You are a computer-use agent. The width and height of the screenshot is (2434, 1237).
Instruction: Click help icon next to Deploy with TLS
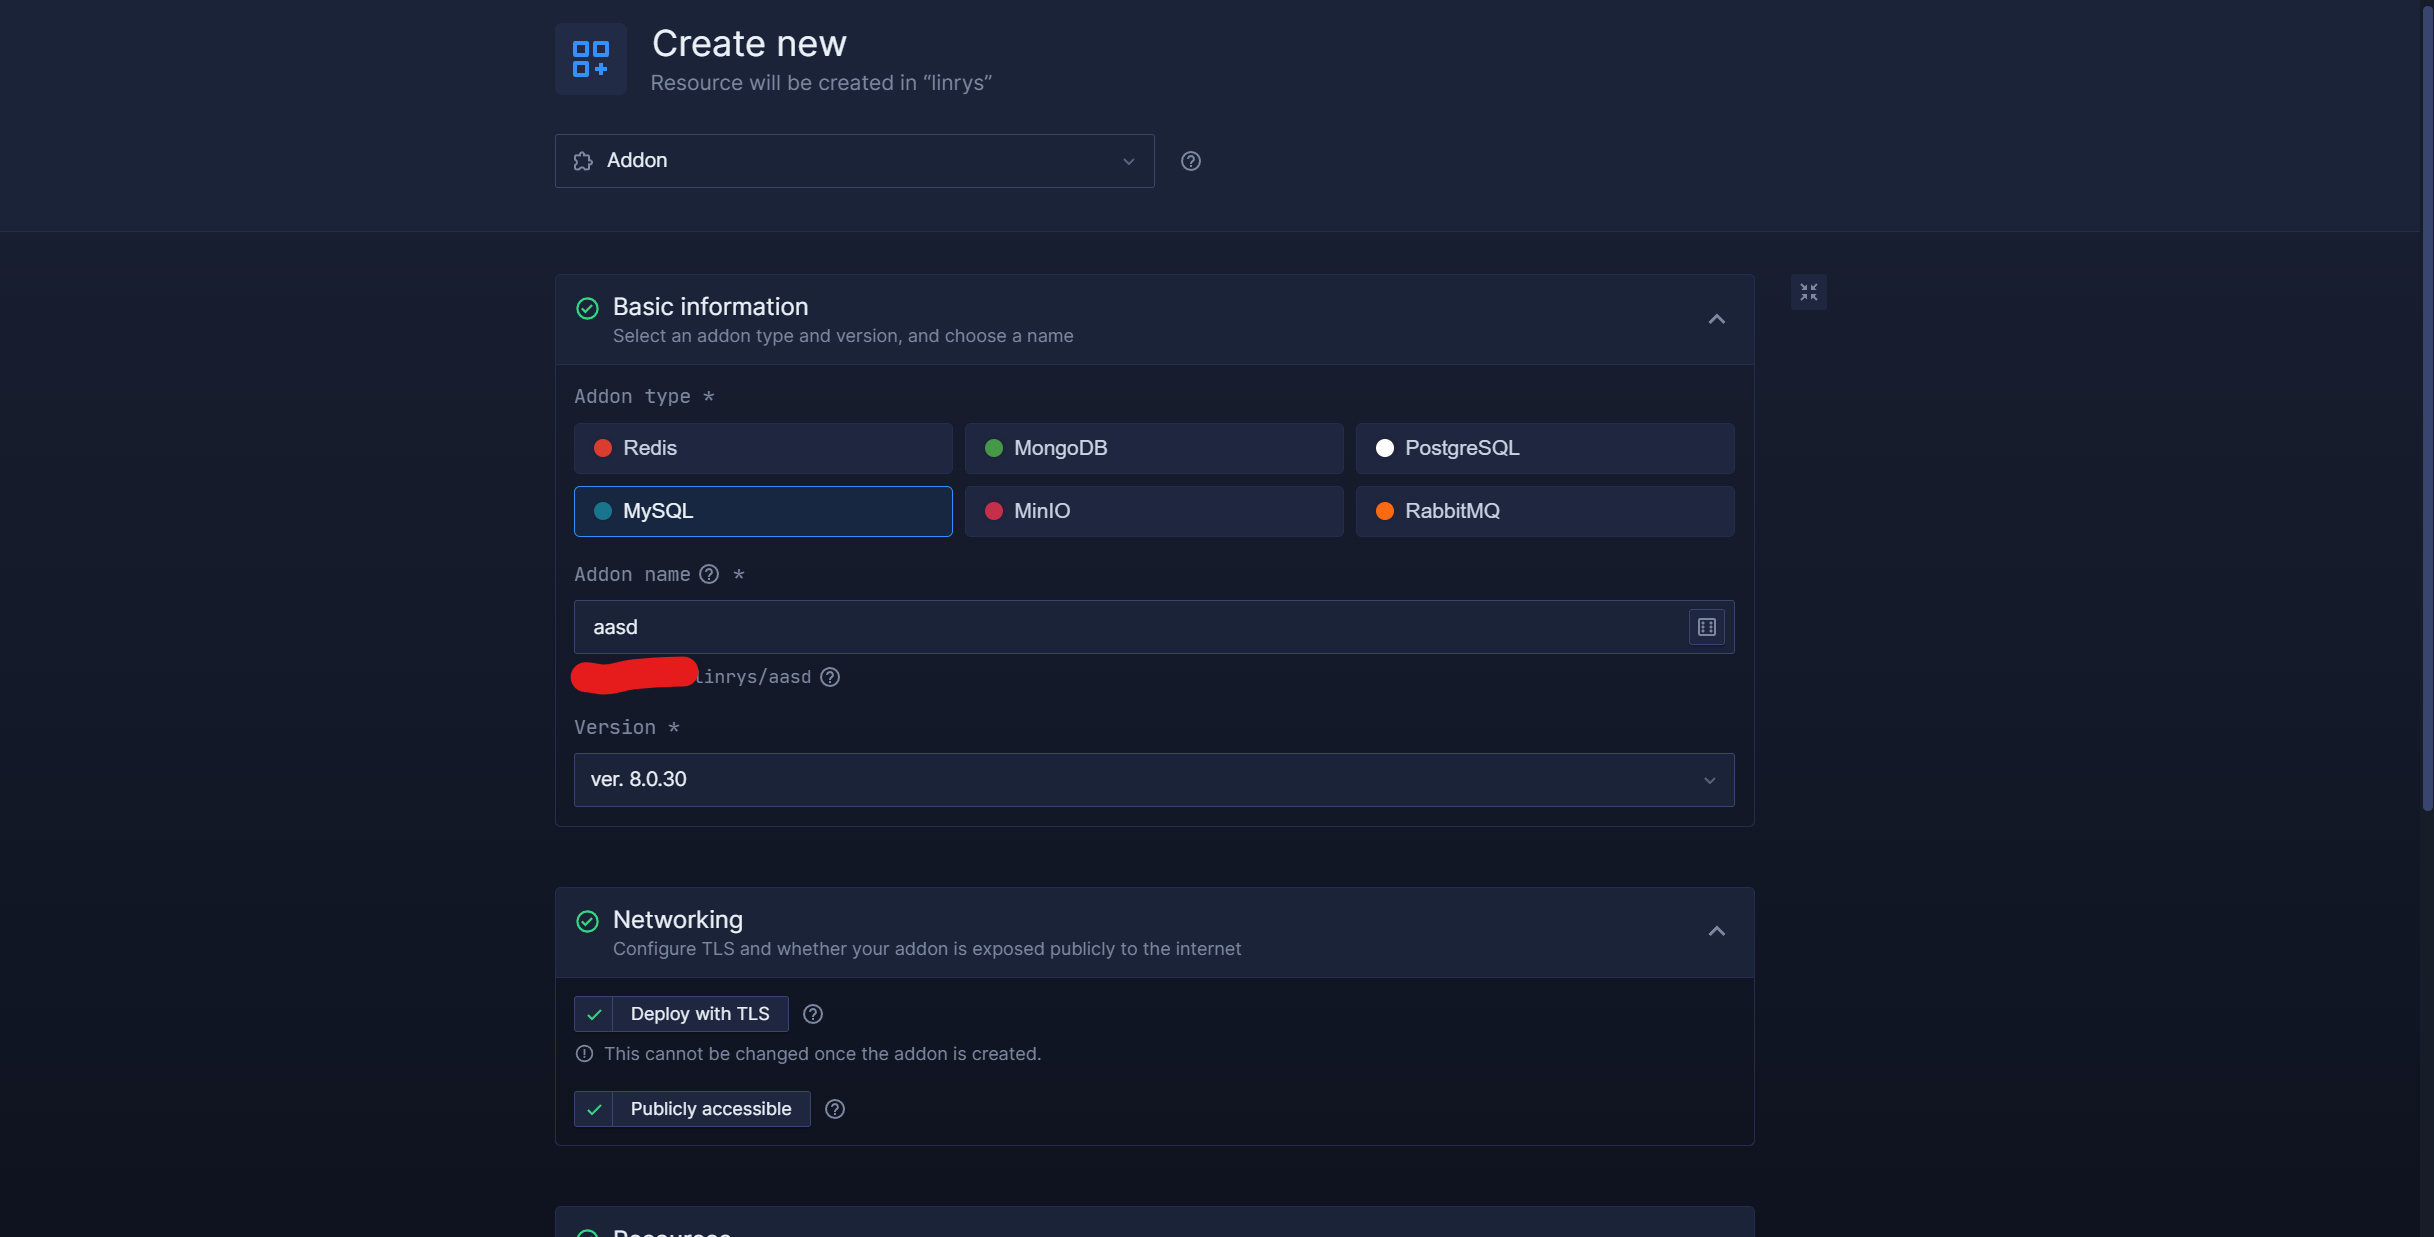(x=813, y=1014)
